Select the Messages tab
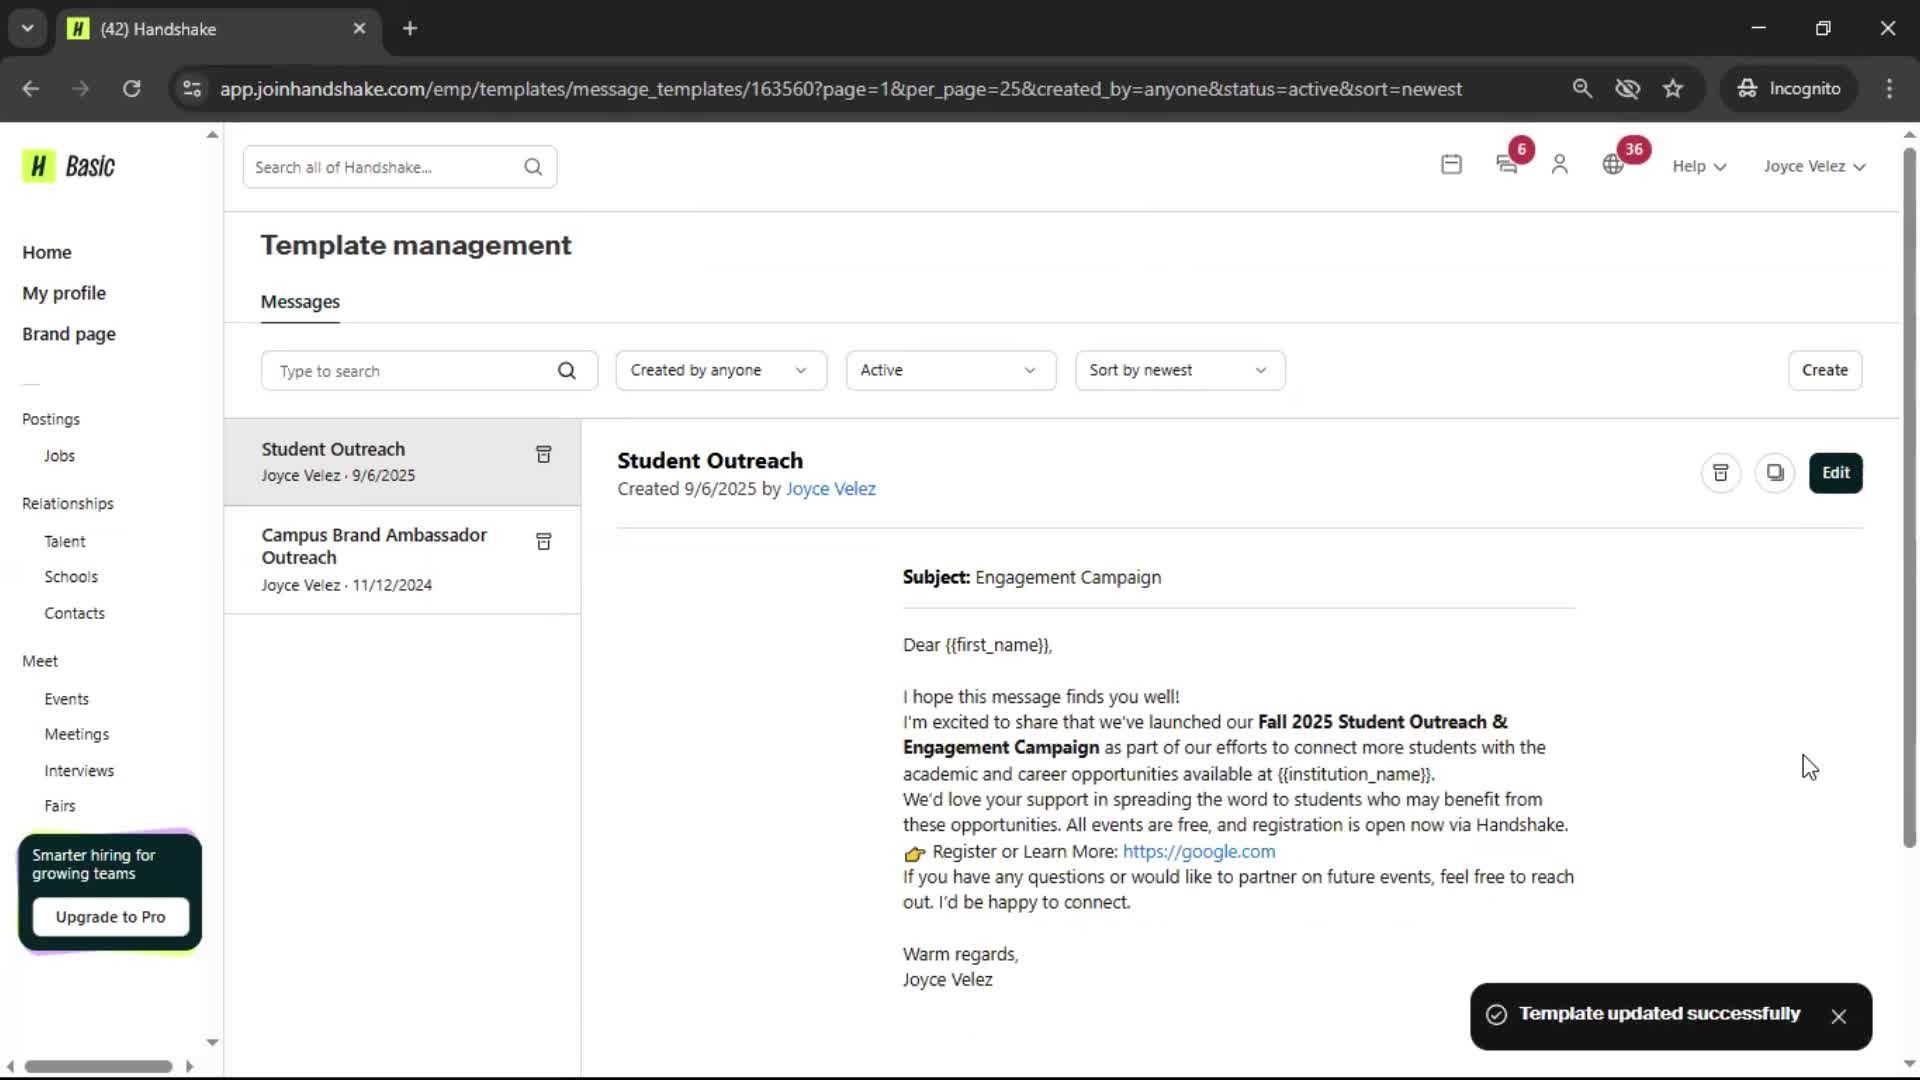 pyautogui.click(x=300, y=302)
